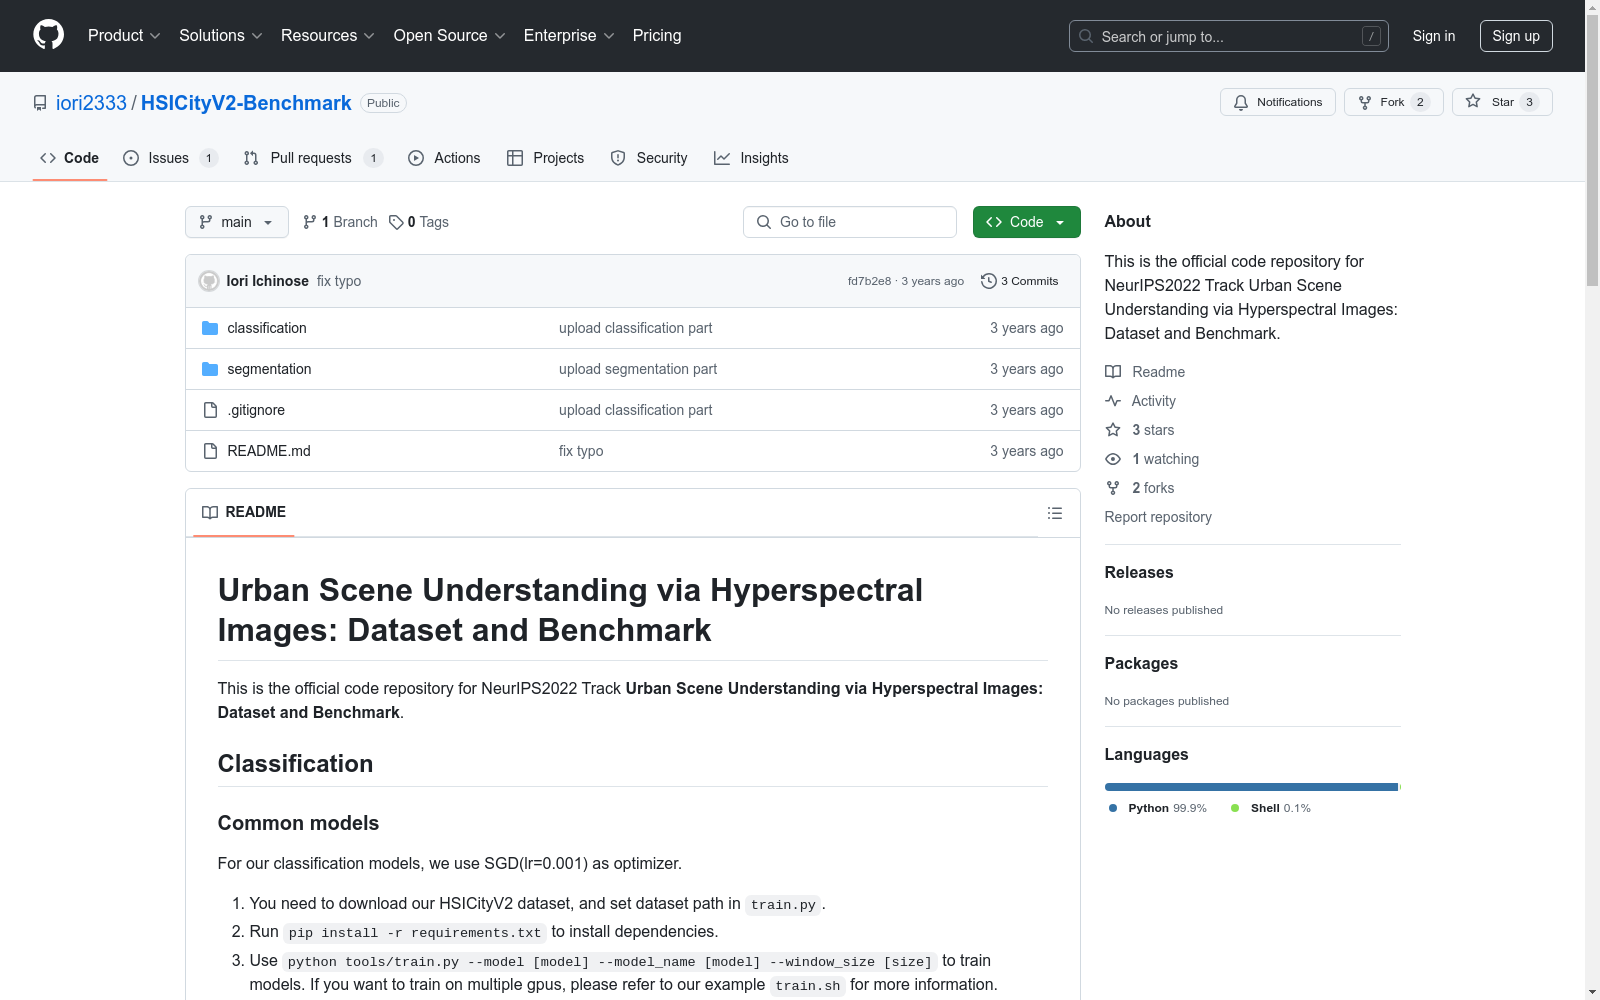Expand the Resources menu
This screenshot has width=1600, height=1000.
(x=328, y=35)
